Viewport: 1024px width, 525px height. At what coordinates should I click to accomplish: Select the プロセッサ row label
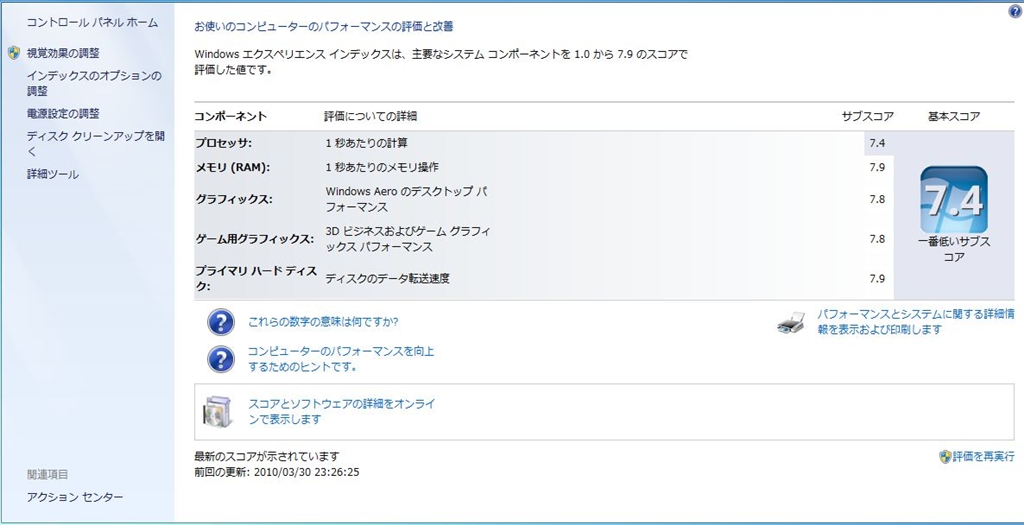[x=223, y=143]
